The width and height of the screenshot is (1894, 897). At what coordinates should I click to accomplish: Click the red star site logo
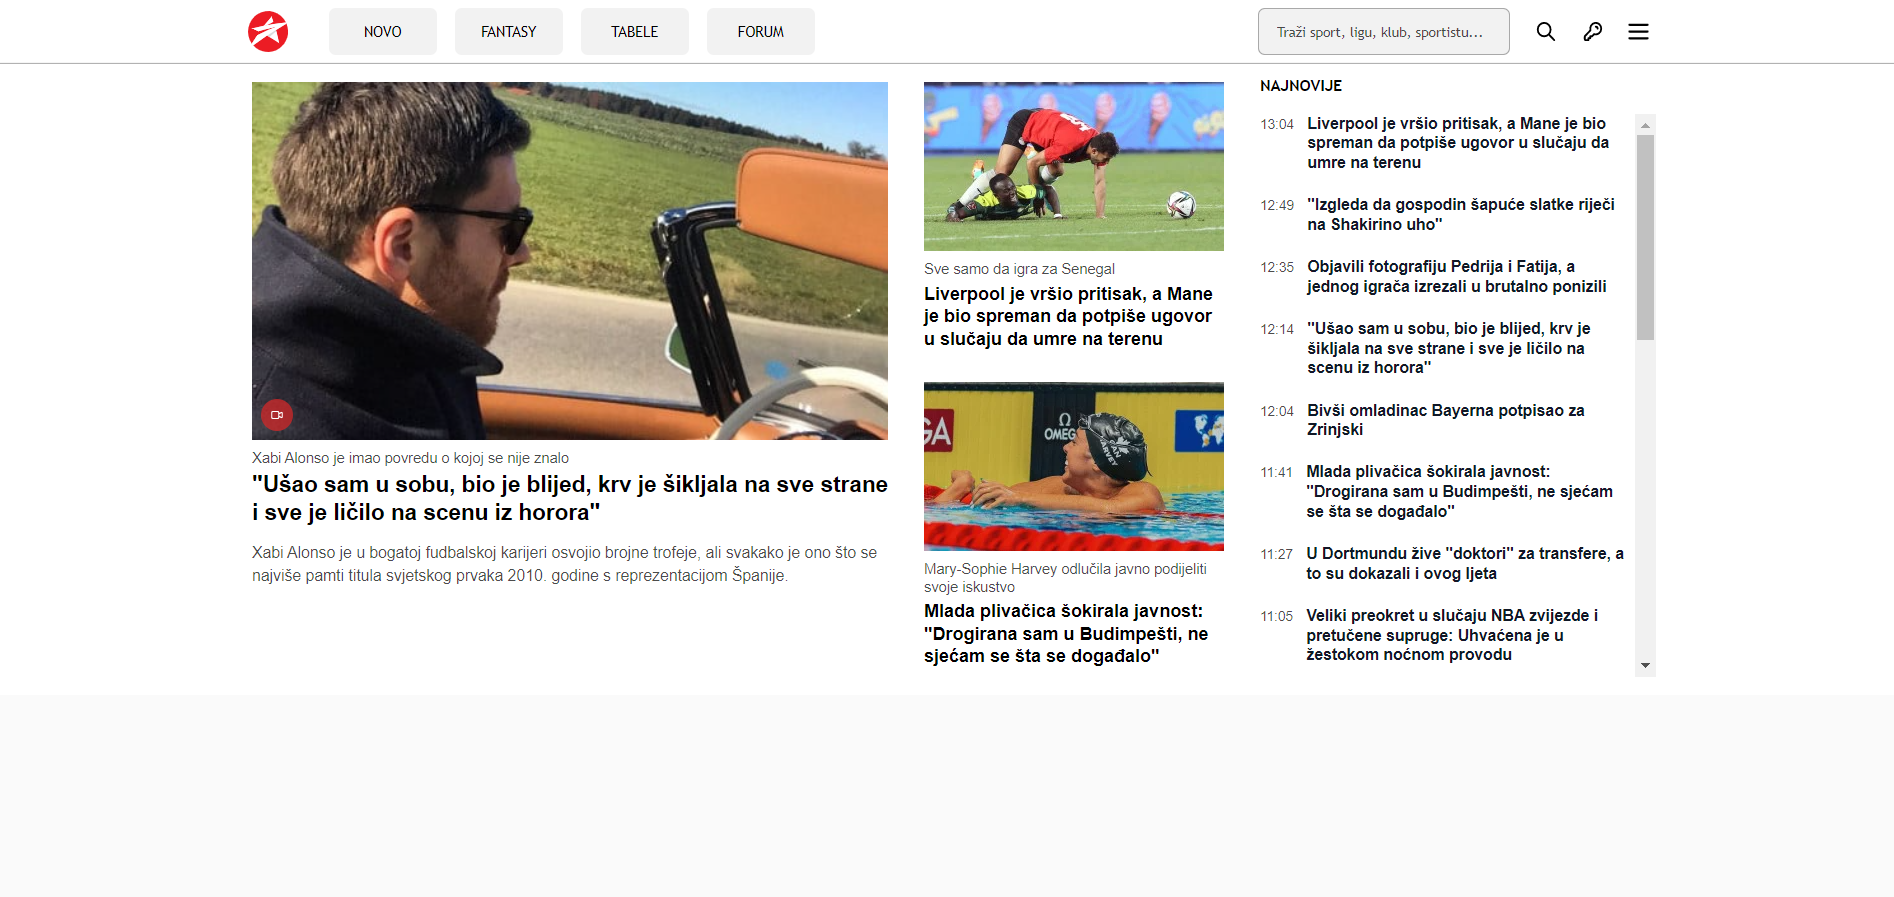coord(268,31)
